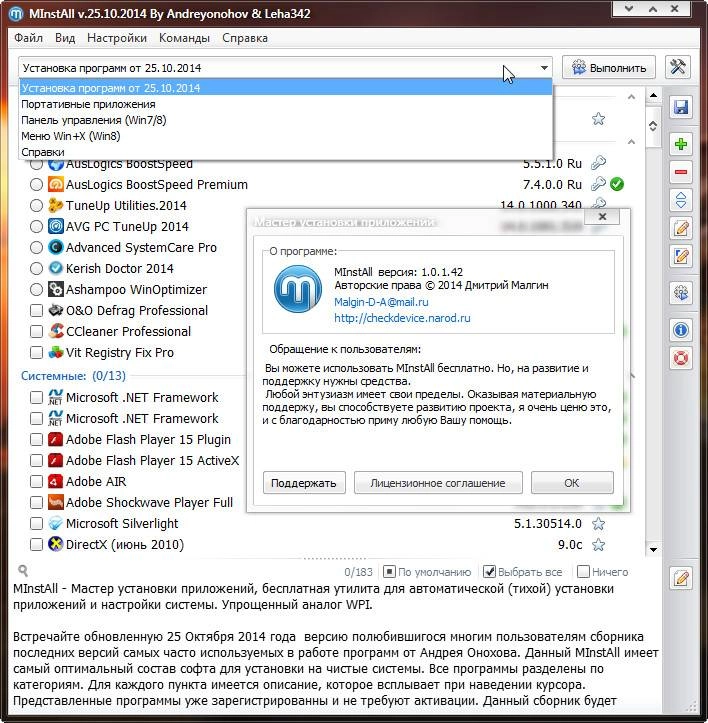Click the green plus add item icon
This screenshot has height=723, width=708.
coord(681,144)
